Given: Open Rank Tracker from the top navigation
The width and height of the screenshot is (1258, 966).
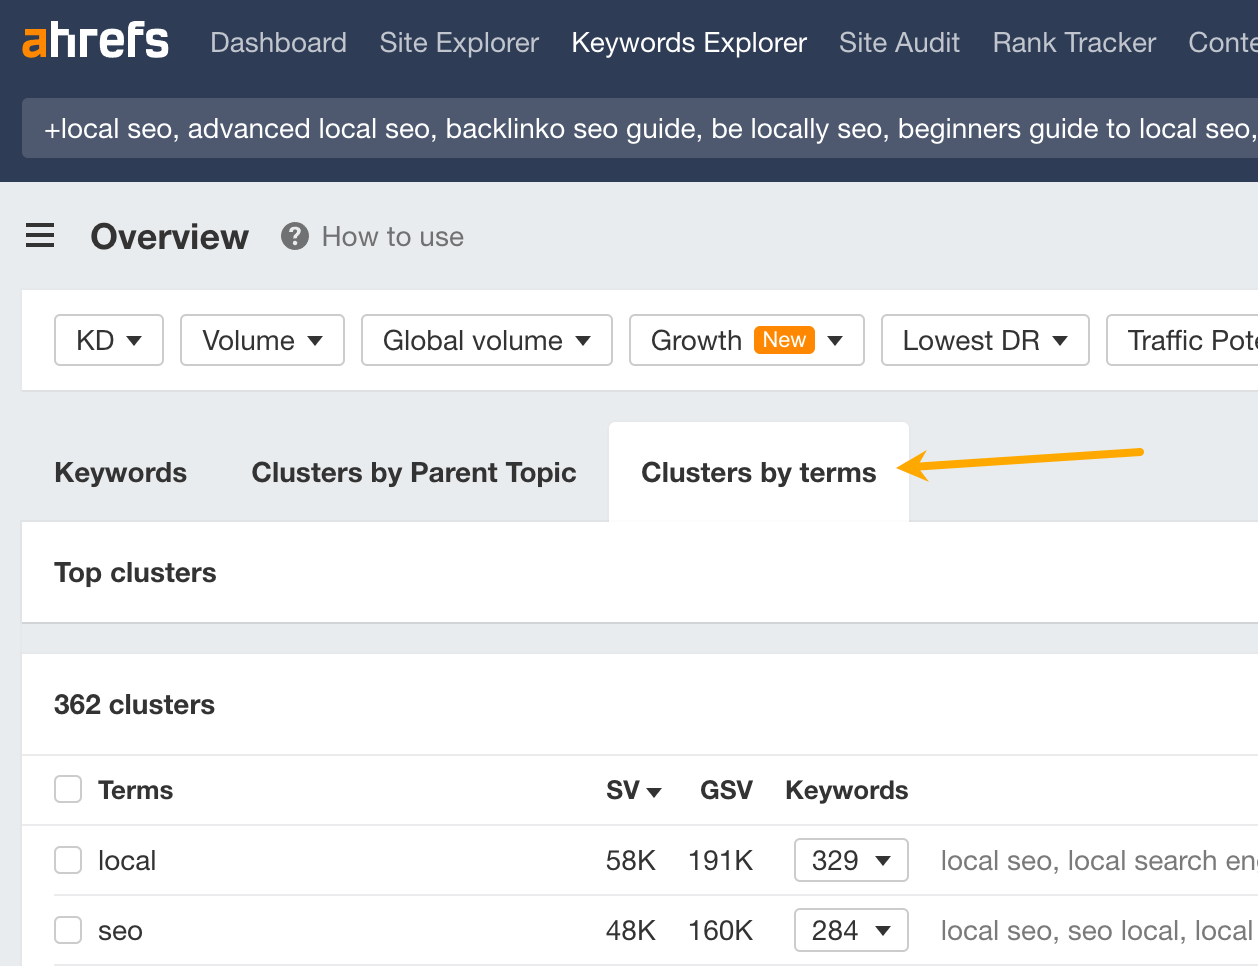Looking at the screenshot, I should [1073, 42].
